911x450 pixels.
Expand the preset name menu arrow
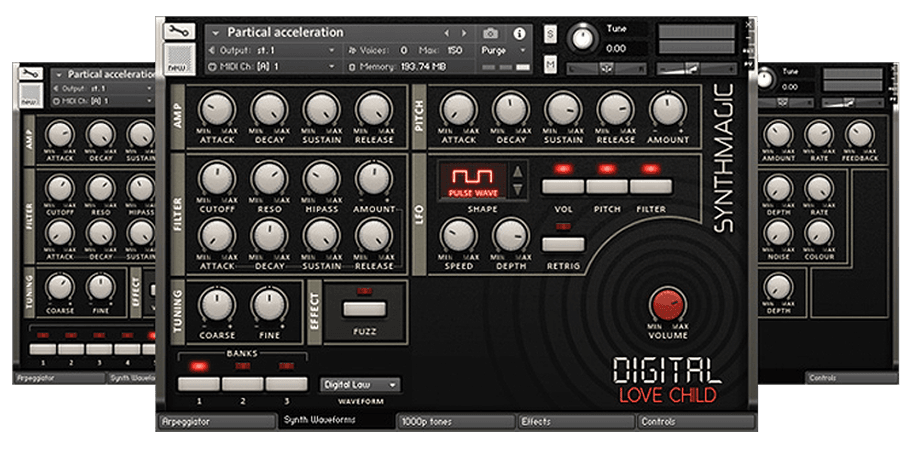point(216,33)
